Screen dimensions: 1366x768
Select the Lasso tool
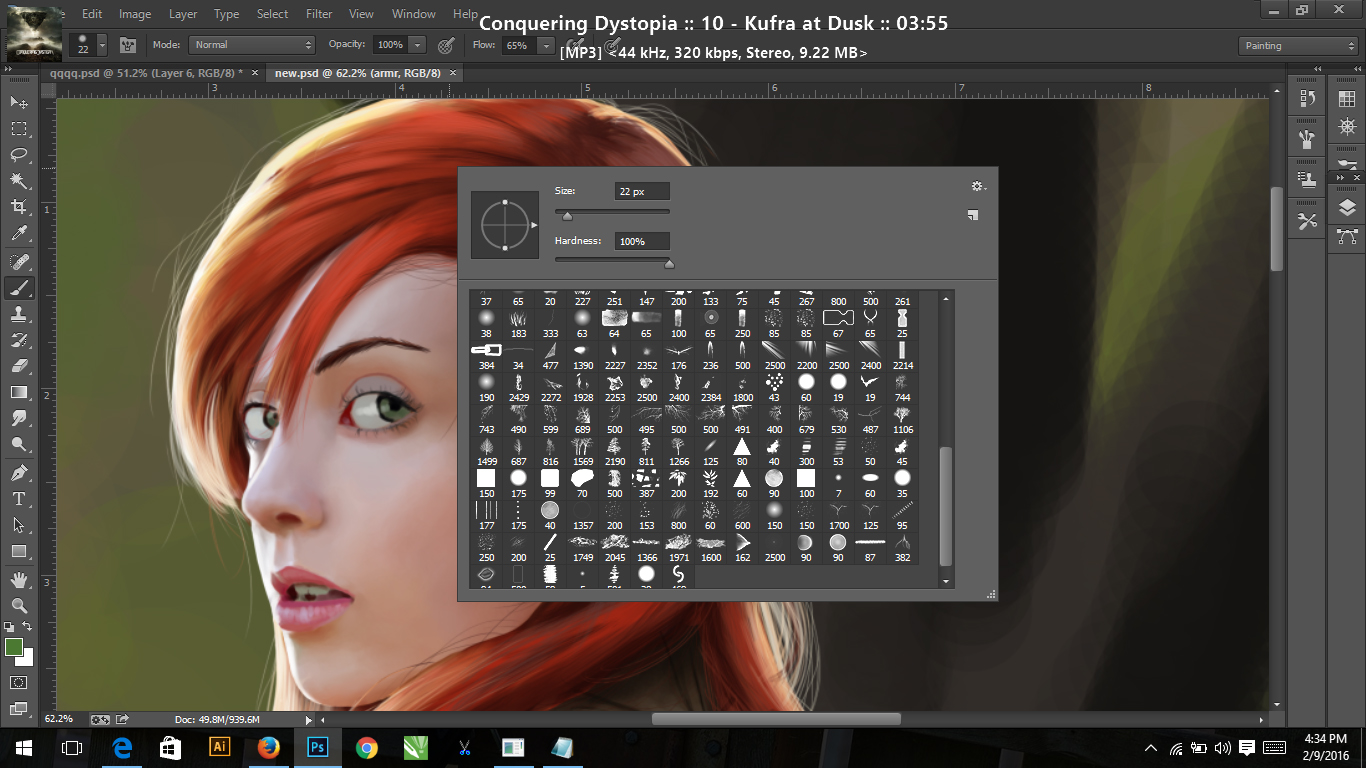(x=19, y=155)
